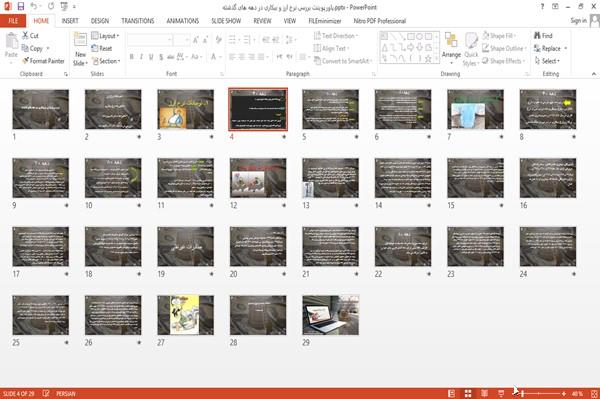600x399 pixels.
Task: Switch to the INSERT tab
Action: click(x=70, y=21)
